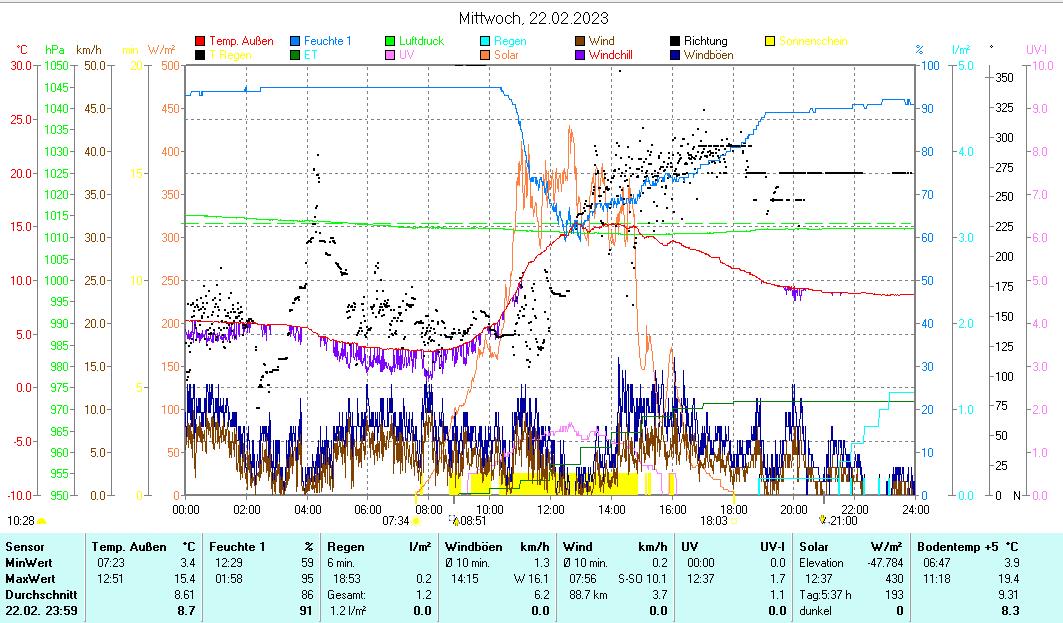1063x623 pixels.
Task: Click the orange Solar legend square
Action: (x=486, y=55)
